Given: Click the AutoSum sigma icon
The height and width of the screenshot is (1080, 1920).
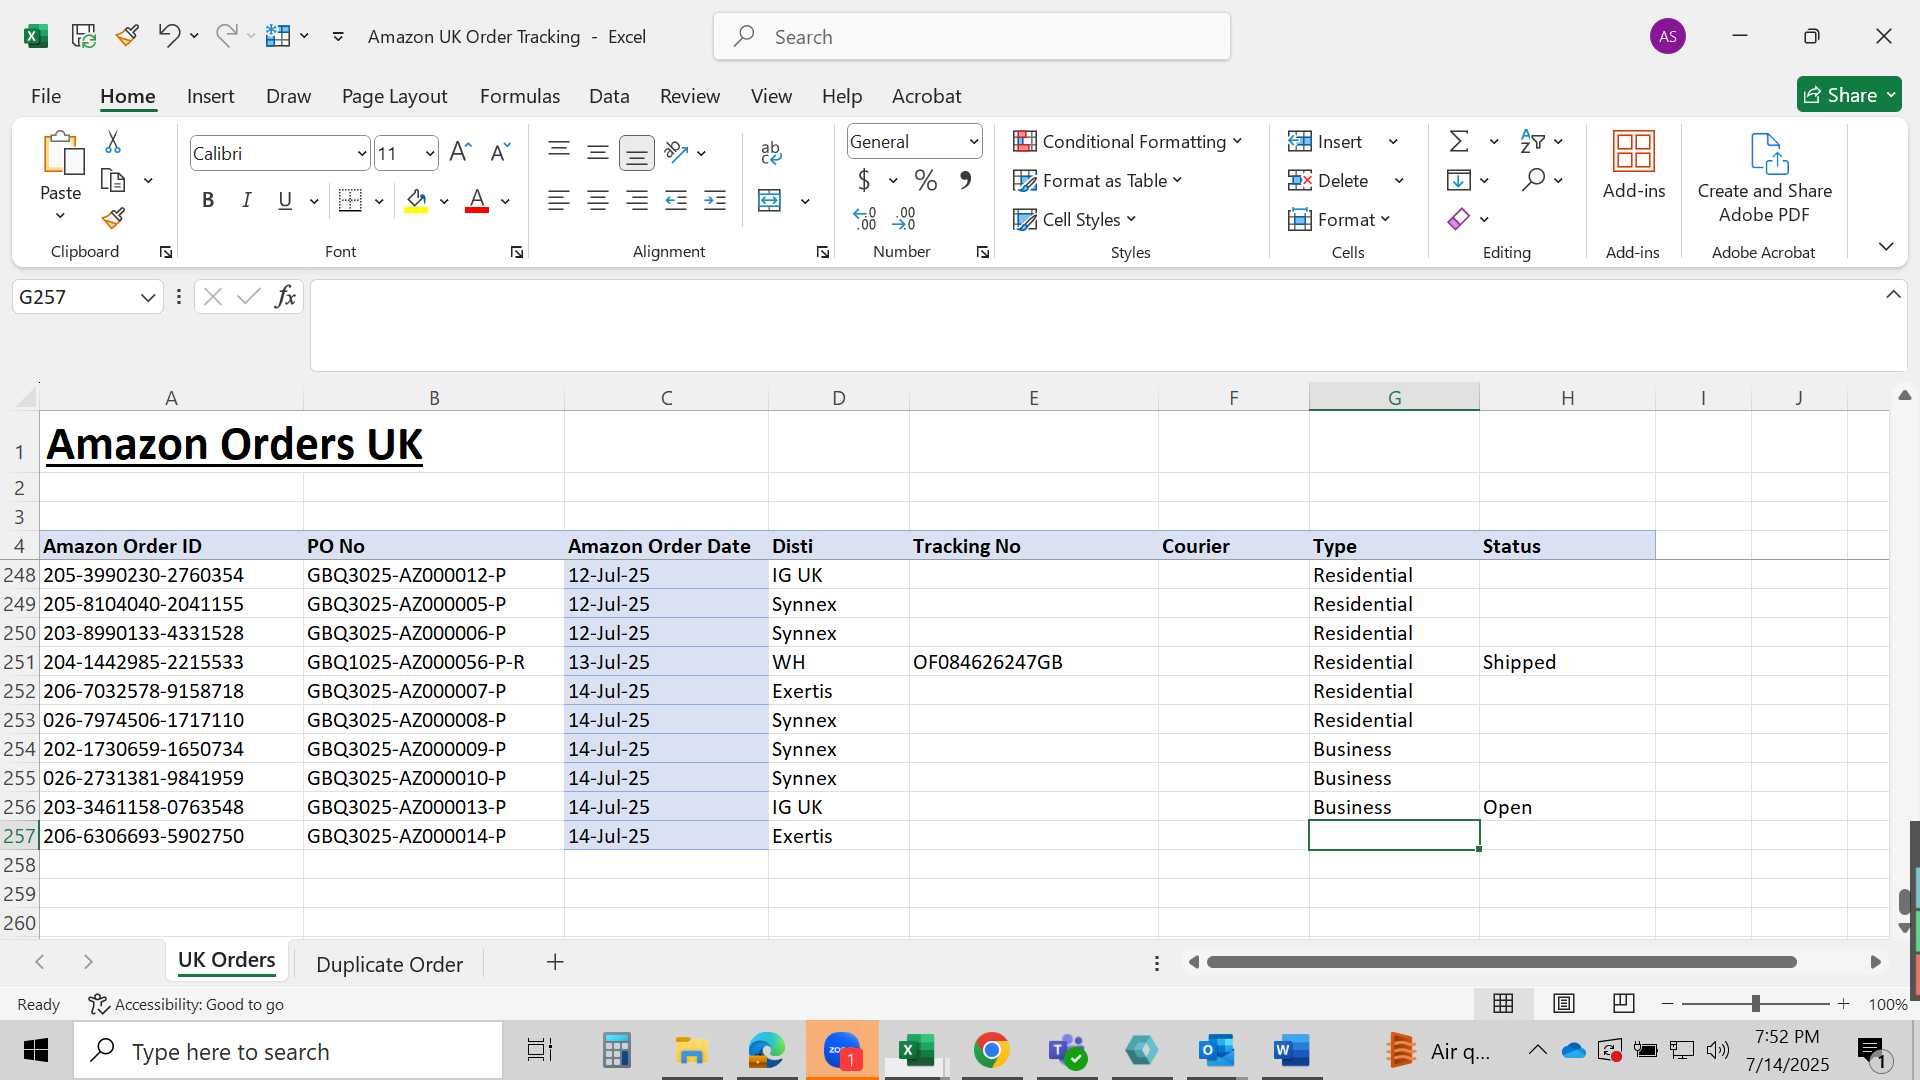Looking at the screenshot, I should click(1459, 141).
